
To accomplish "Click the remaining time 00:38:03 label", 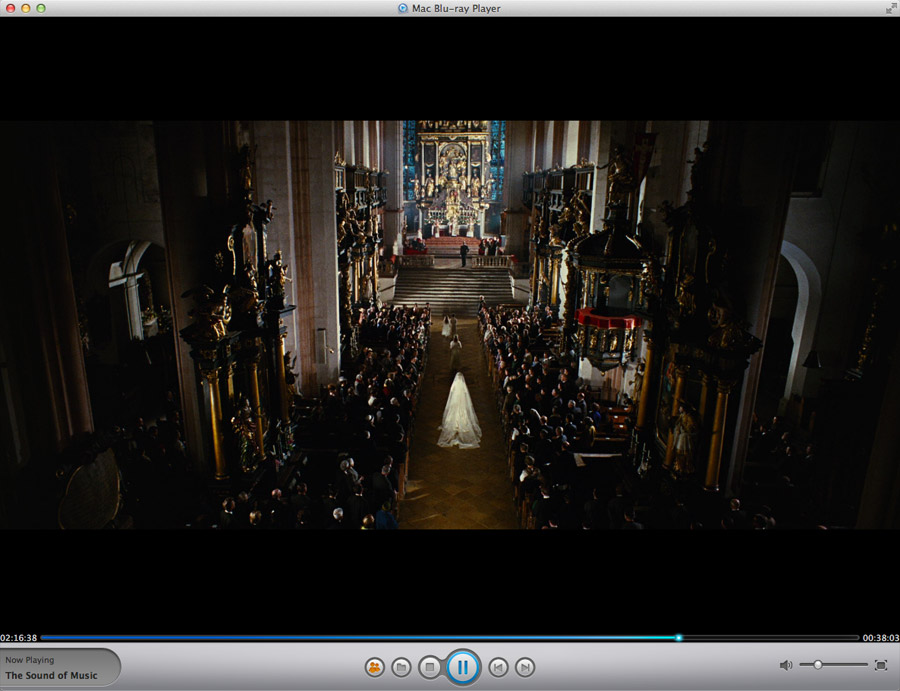I will [x=880, y=638].
